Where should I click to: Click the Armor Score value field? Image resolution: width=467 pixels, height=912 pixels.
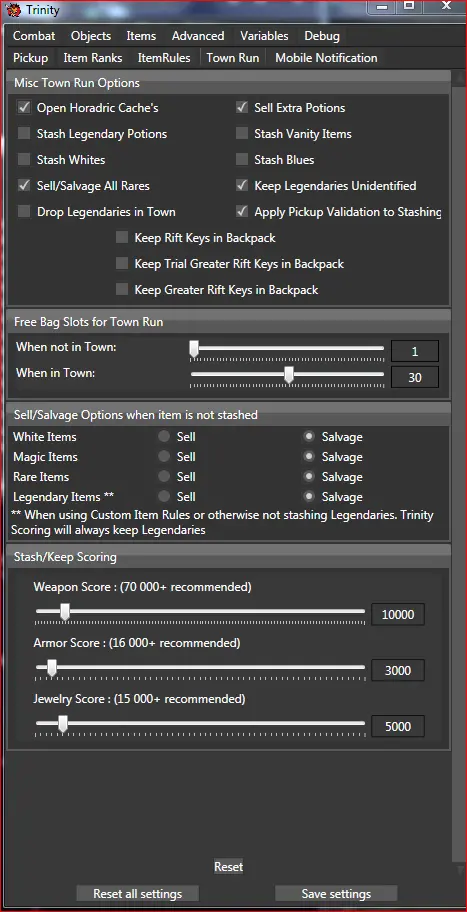click(398, 671)
